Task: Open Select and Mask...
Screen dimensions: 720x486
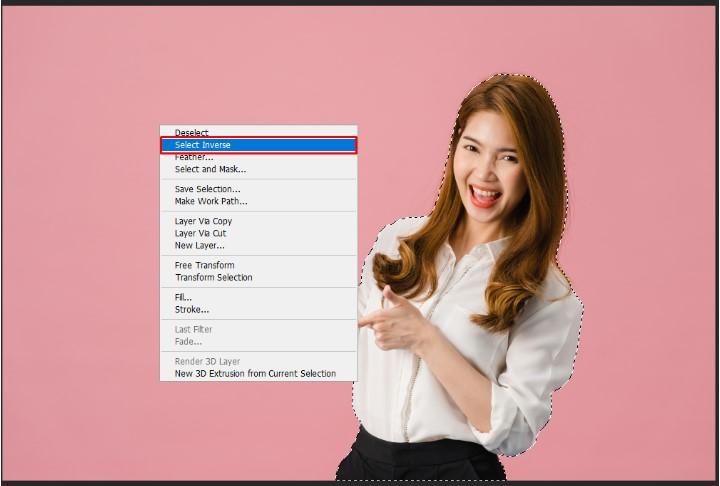Action: [258, 169]
